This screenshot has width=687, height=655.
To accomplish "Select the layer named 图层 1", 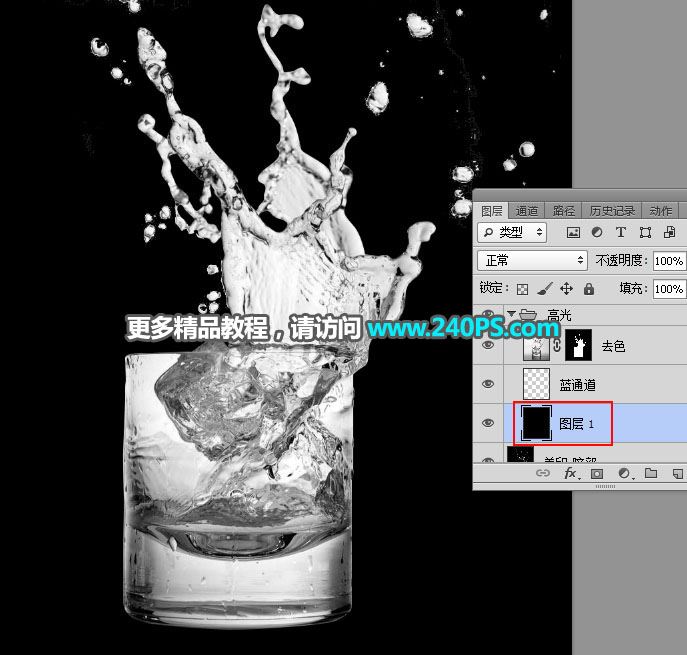I will pos(576,424).
